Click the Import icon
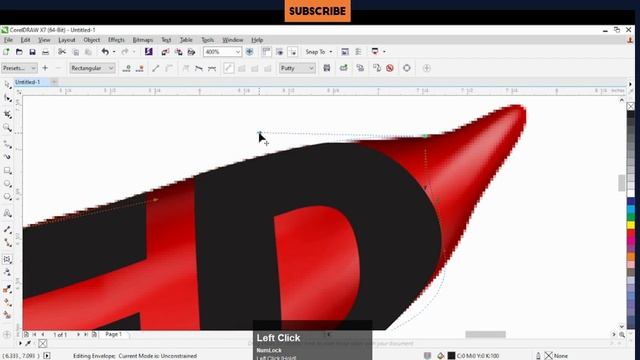The width and height of the screenshot is (640, 360). pos(165,52)
